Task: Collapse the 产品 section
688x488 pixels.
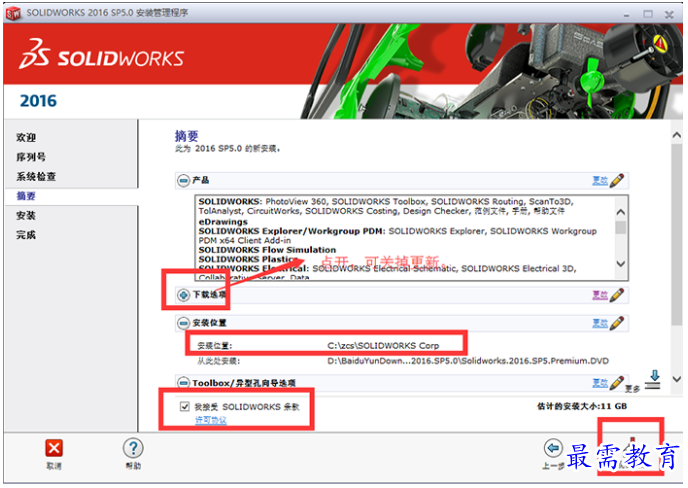Action: click(x=183, y=180)
